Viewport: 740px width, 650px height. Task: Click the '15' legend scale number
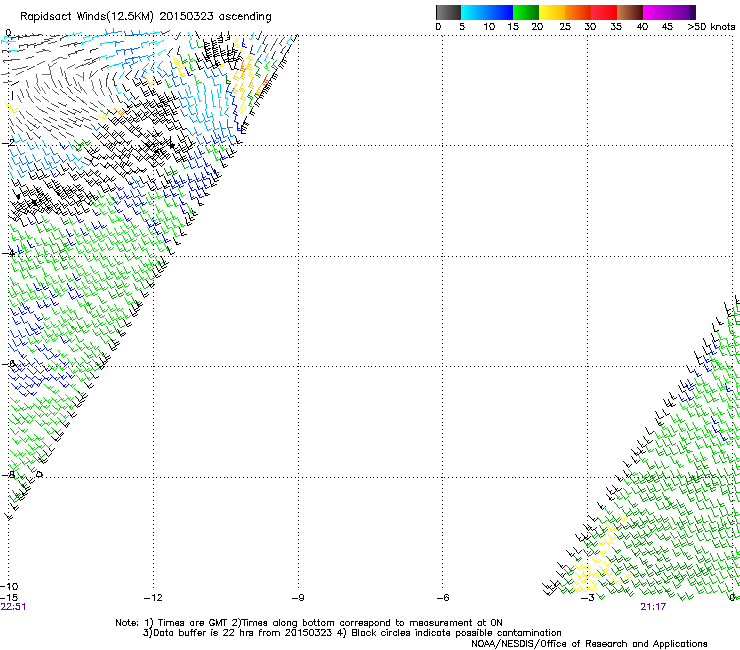tap(513, 27)
